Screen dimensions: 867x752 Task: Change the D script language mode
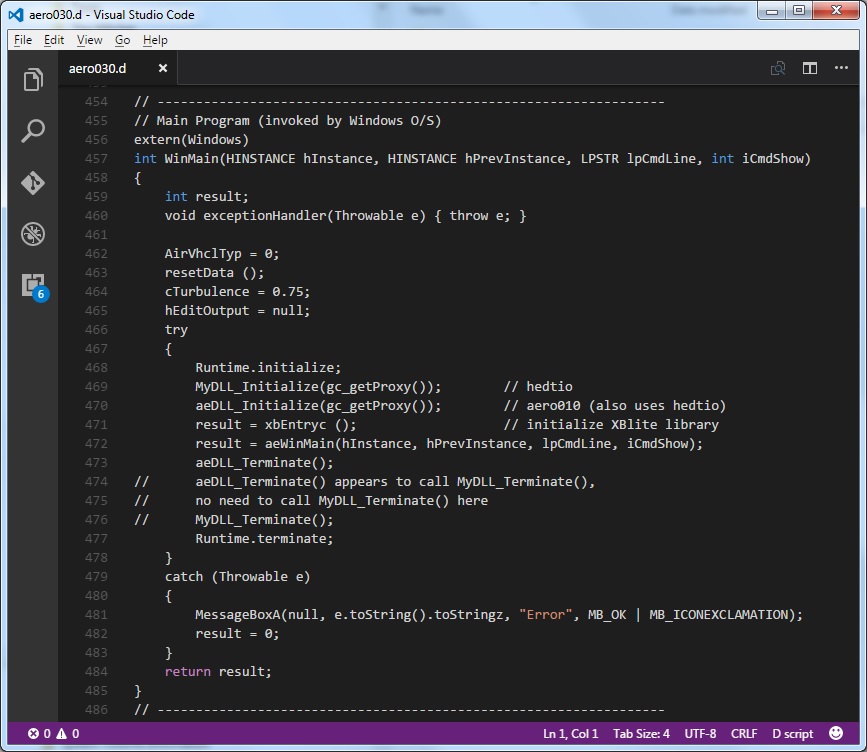click(x=793, y=733)
